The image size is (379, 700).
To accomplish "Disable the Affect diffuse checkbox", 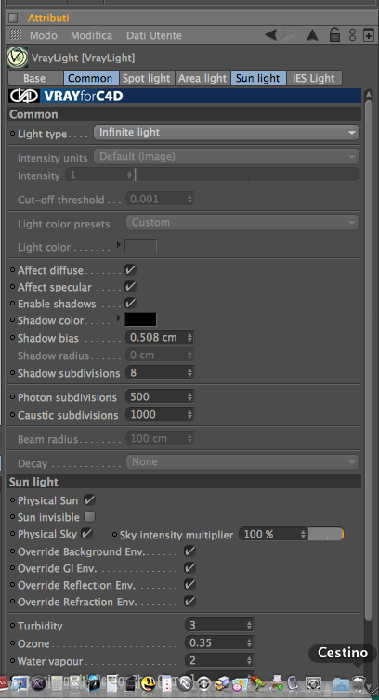I will point(130,270).
